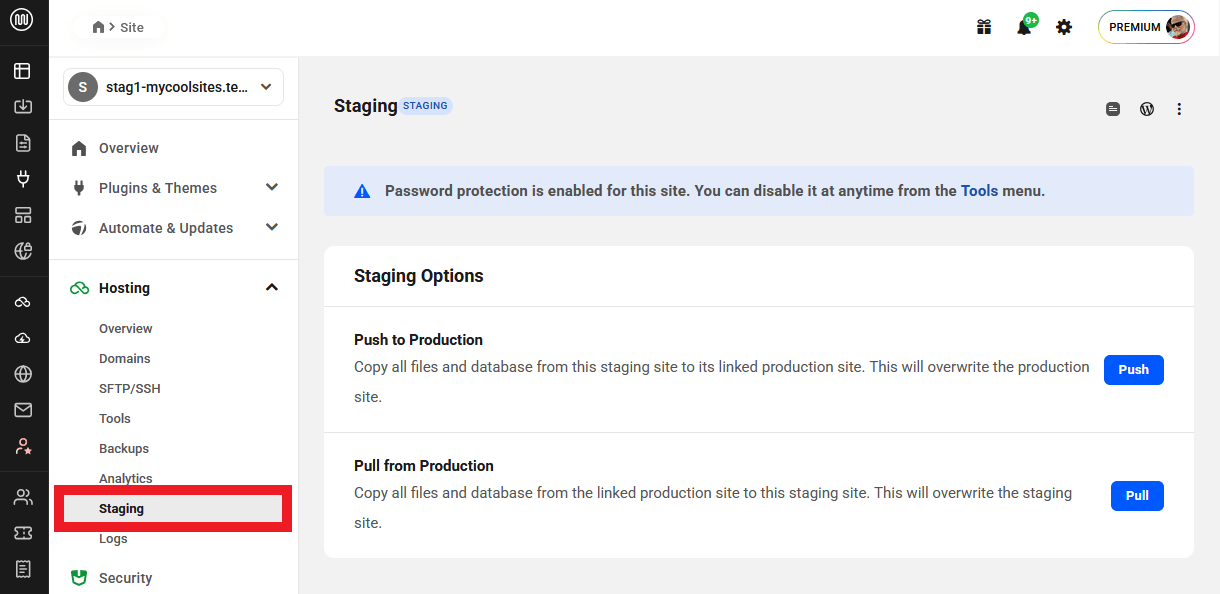Click the Pull from Production heading
1220x594 pixels.
click(x=424, y=466)
